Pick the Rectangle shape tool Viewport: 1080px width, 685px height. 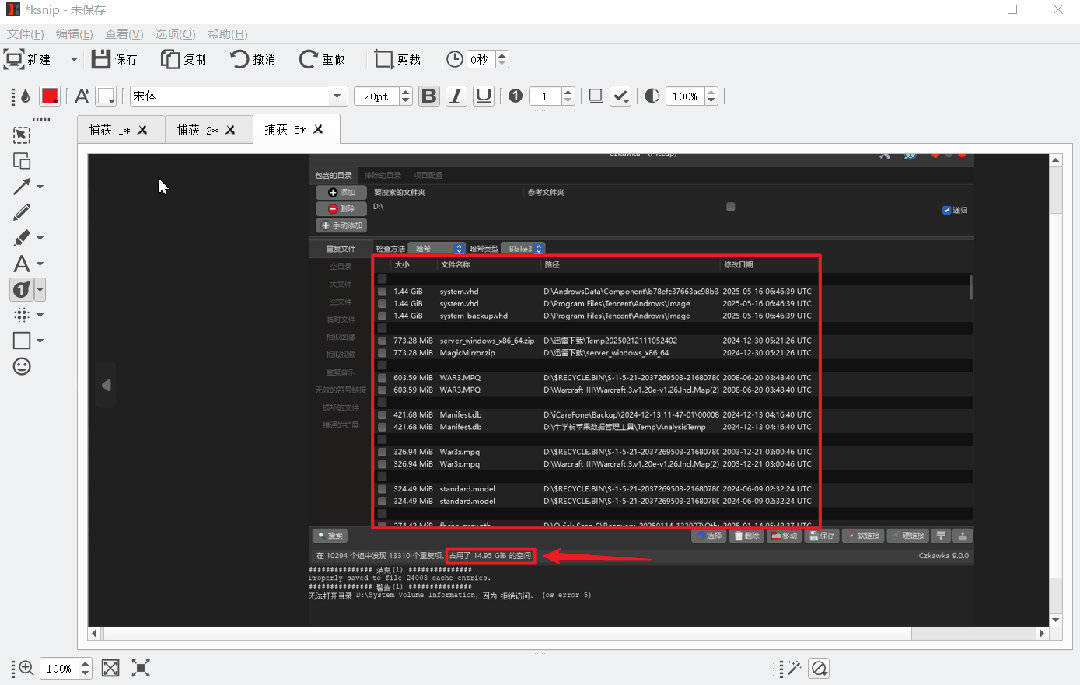[21, 341]
